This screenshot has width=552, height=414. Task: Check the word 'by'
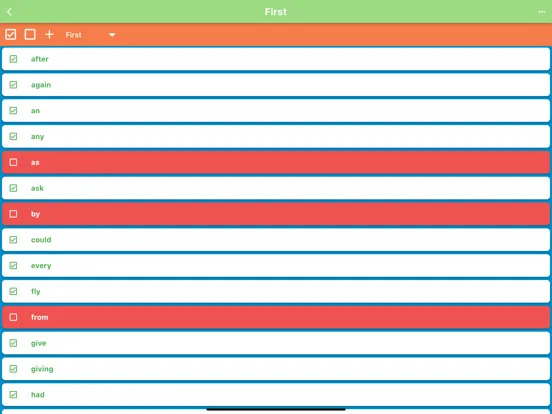13,214
